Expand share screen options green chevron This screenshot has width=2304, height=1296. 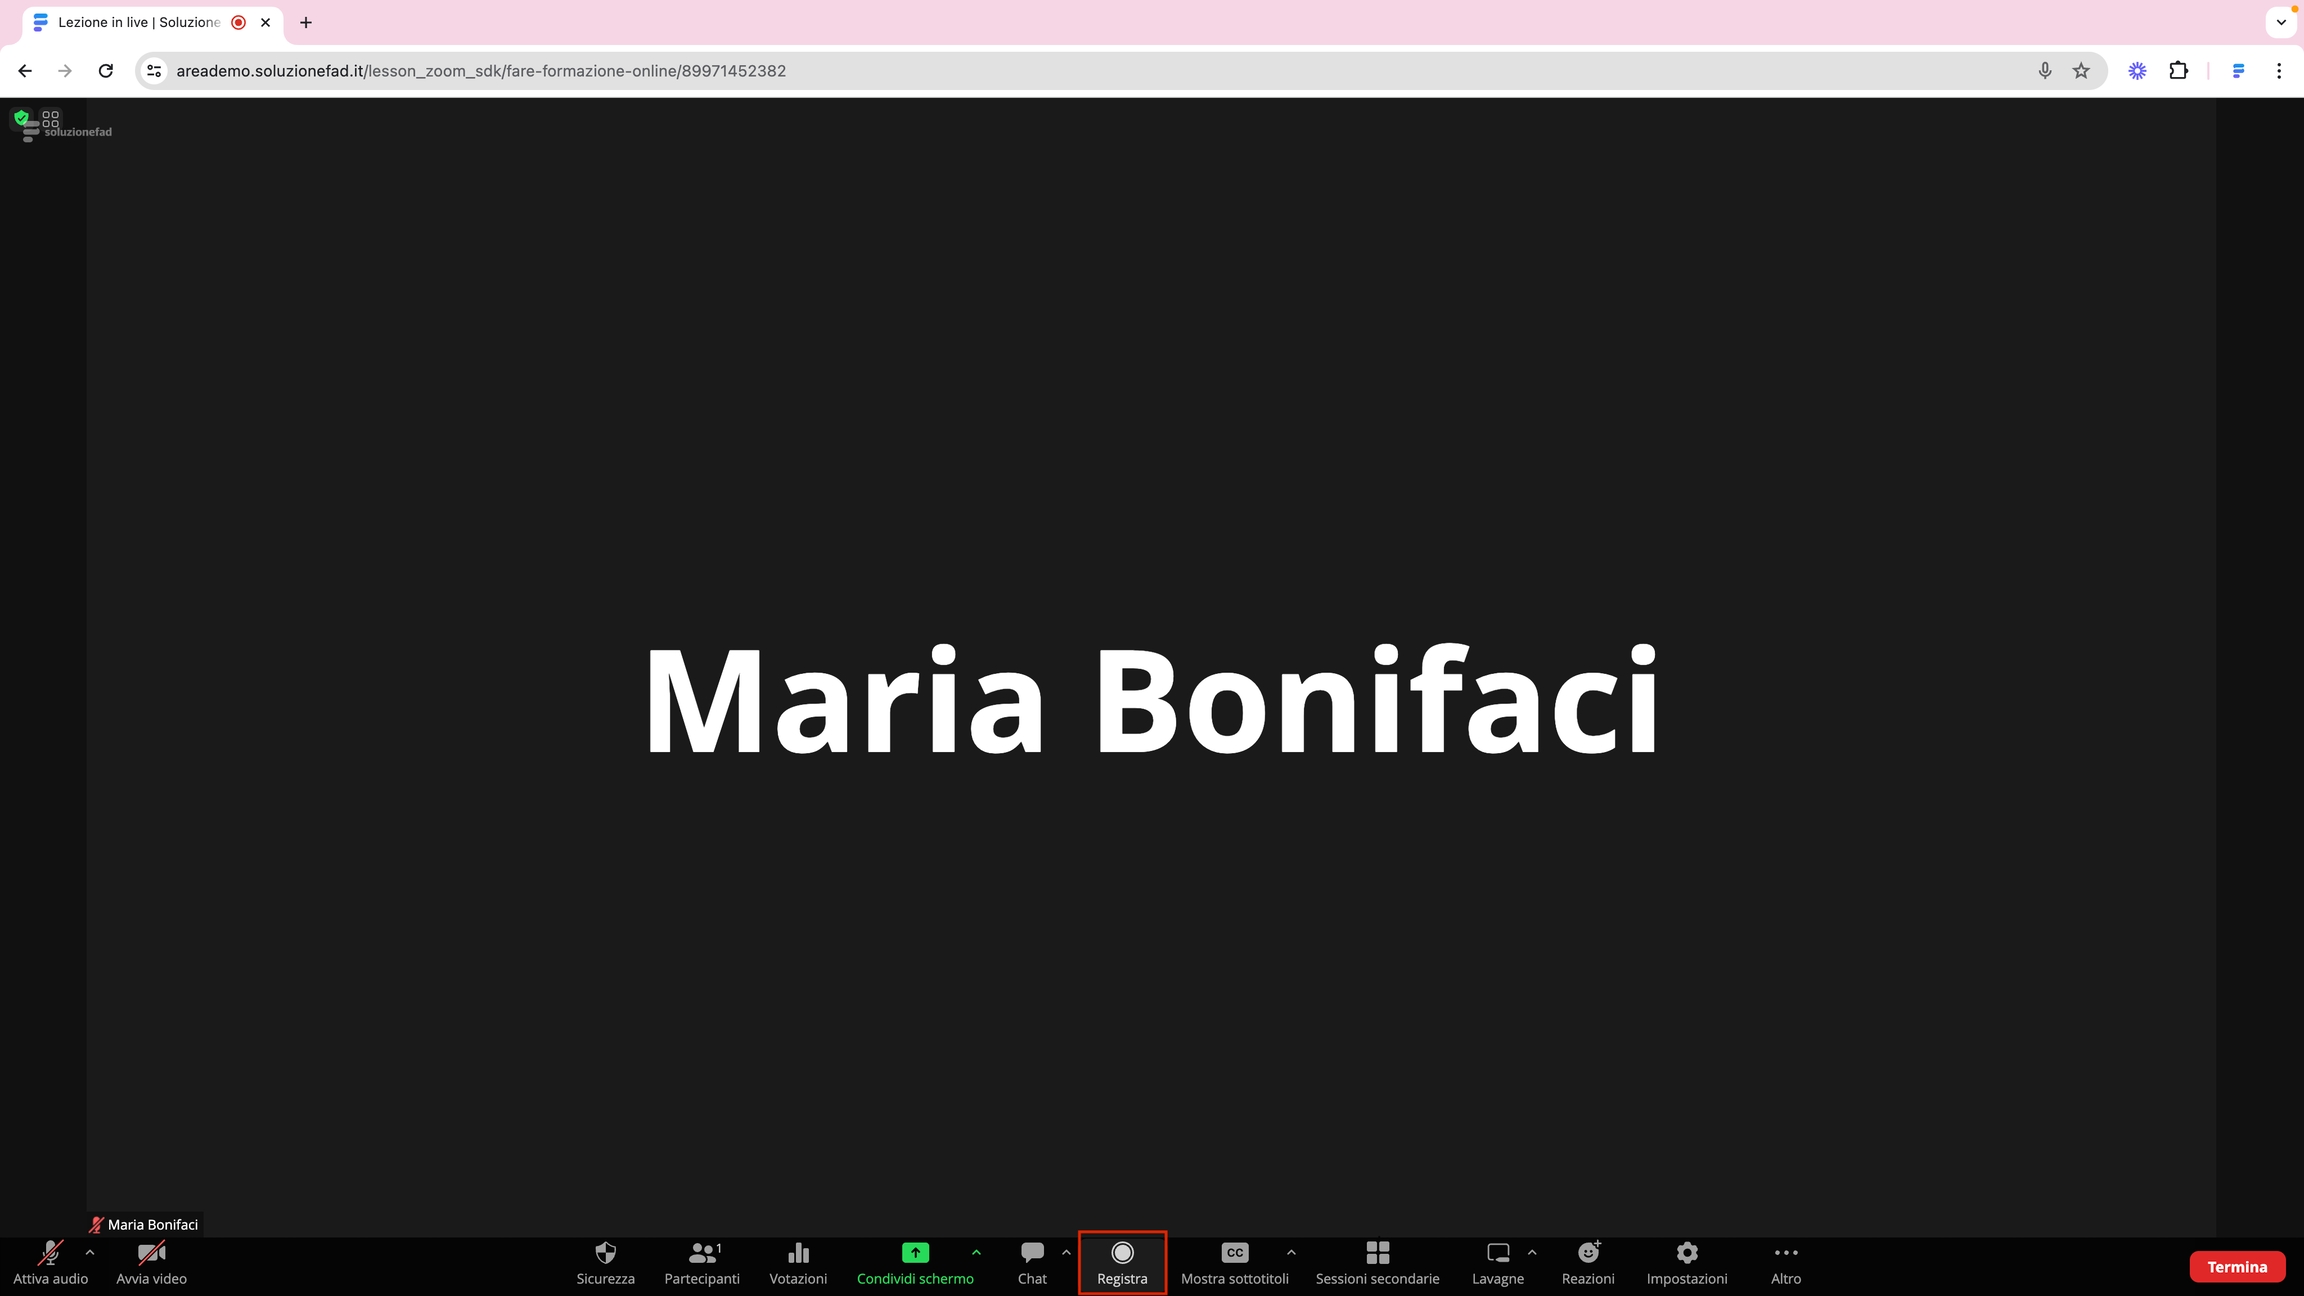(976, 1252)
